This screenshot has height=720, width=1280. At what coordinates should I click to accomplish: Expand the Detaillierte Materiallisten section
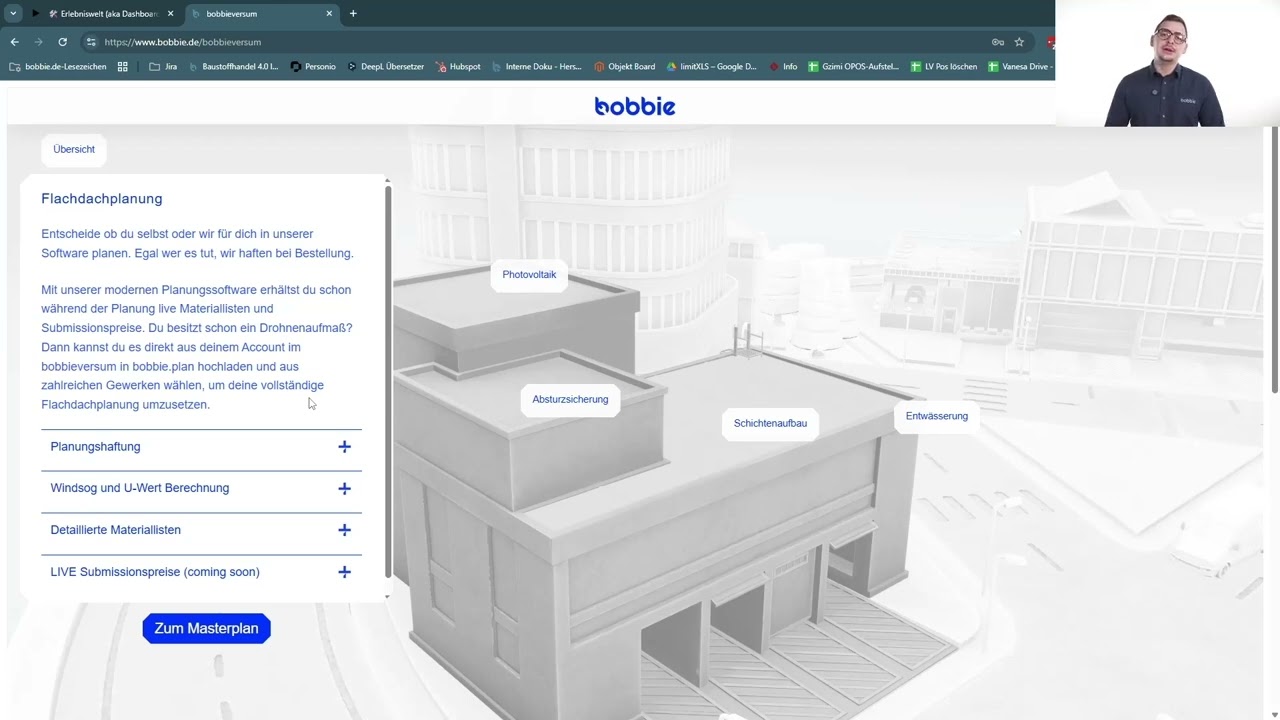pyautogui.click(x=201, y=530)
